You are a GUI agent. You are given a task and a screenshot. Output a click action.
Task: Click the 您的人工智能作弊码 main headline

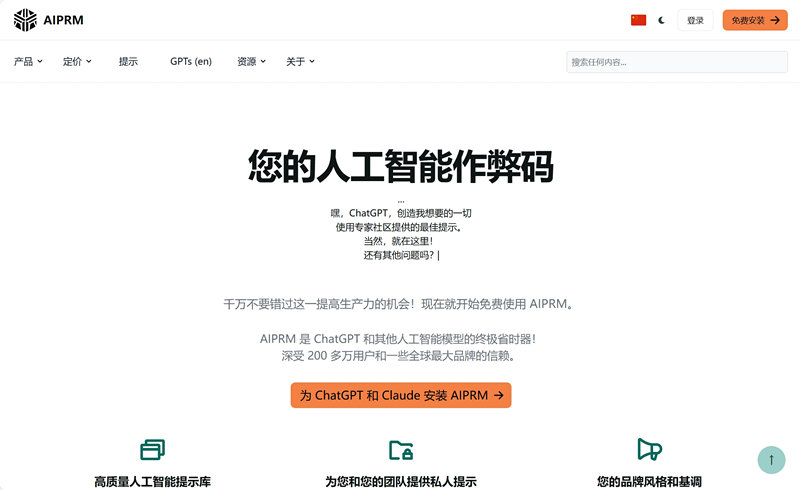[401, 166]
